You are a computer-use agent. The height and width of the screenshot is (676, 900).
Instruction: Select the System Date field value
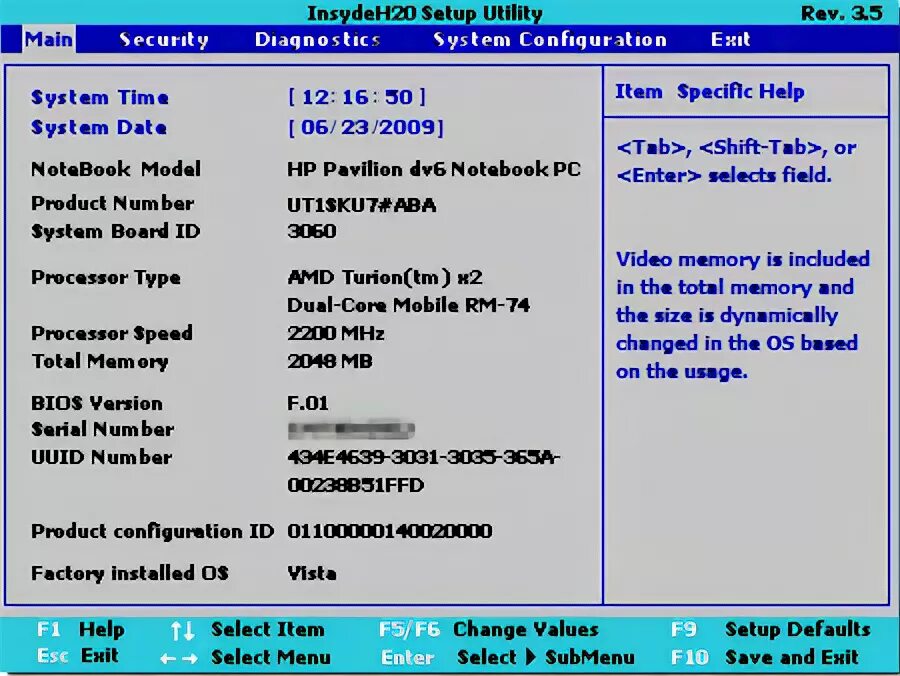pyautogui.click(x=366, y=127)
